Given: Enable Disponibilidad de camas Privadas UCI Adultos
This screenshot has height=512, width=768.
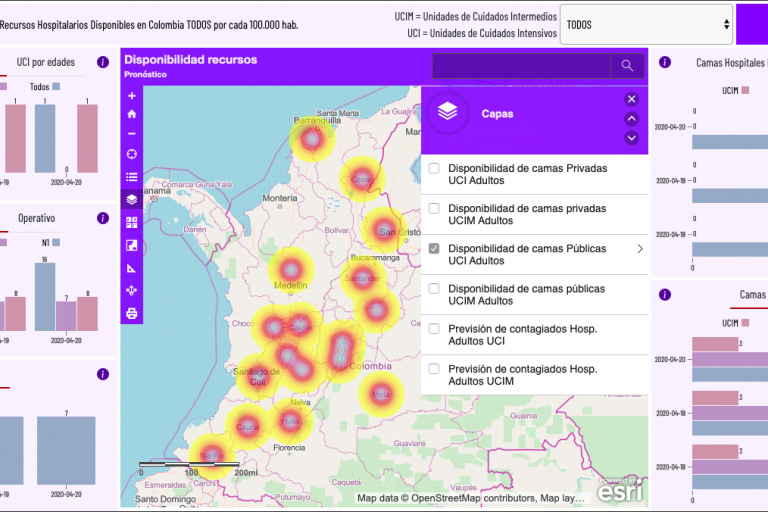Looking at the screenshot, I should [x=434, y=169].
